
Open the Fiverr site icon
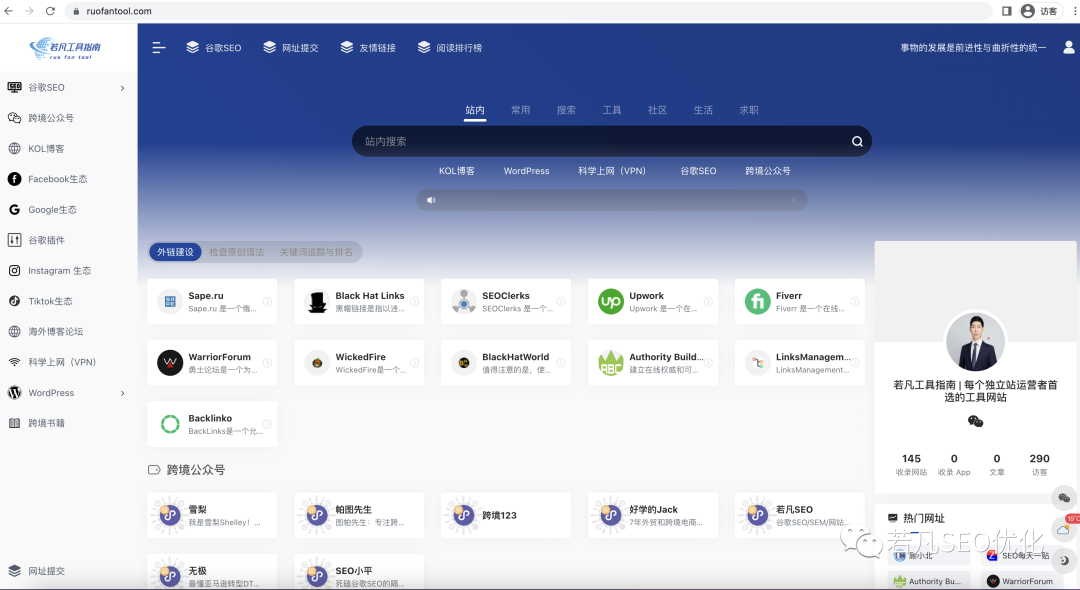click(x=757, y=302)
